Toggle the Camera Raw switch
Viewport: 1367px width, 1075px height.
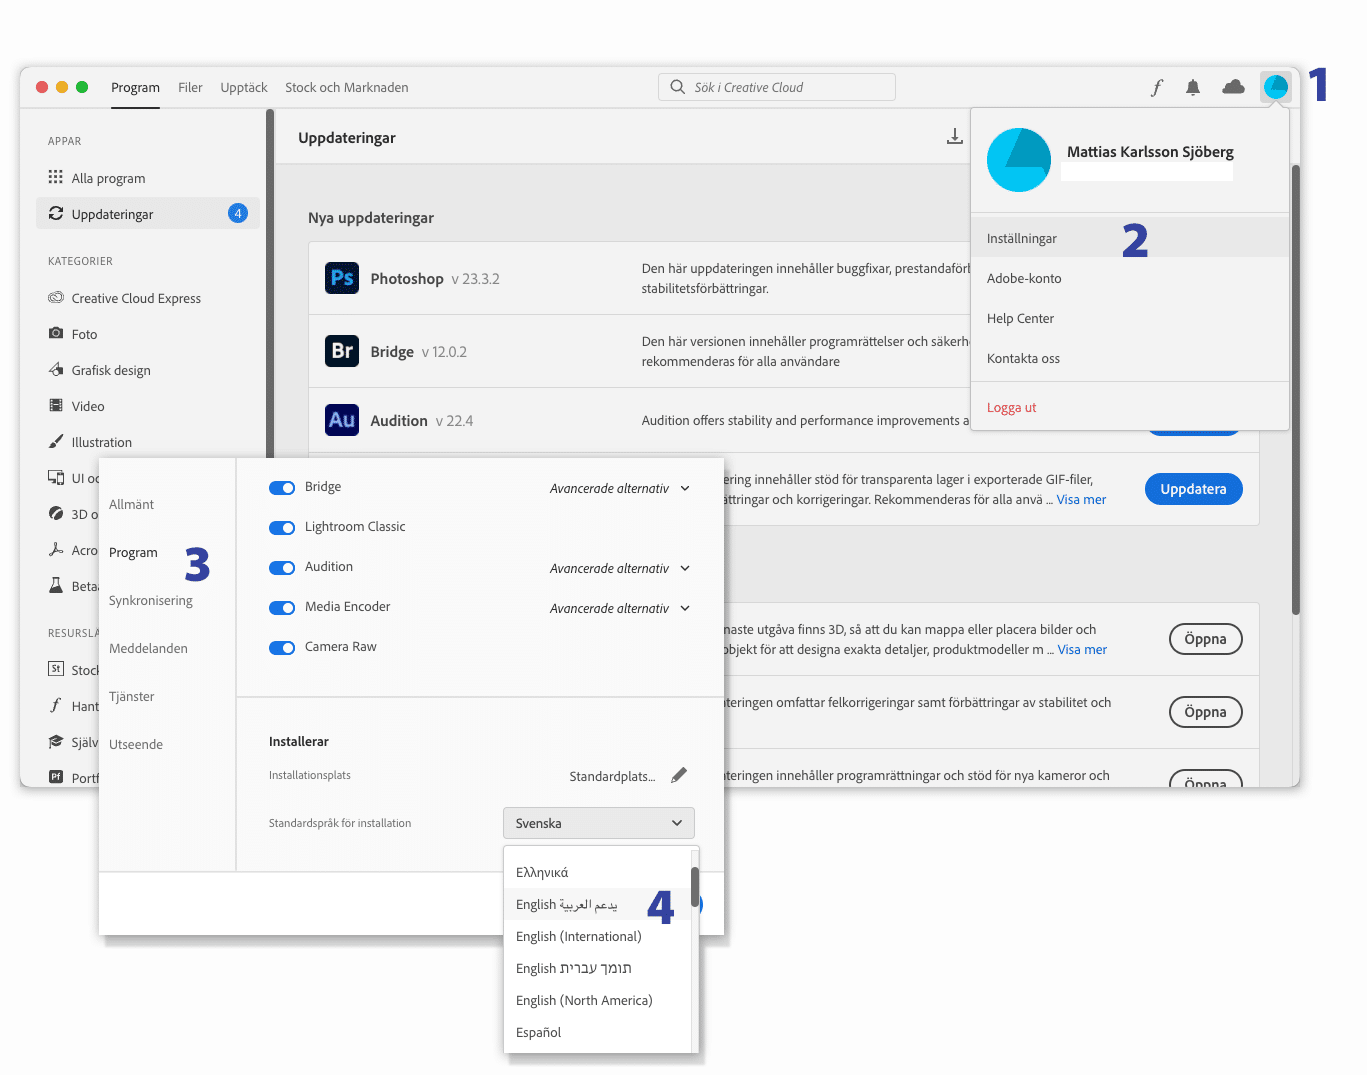(x=282, y=647)
